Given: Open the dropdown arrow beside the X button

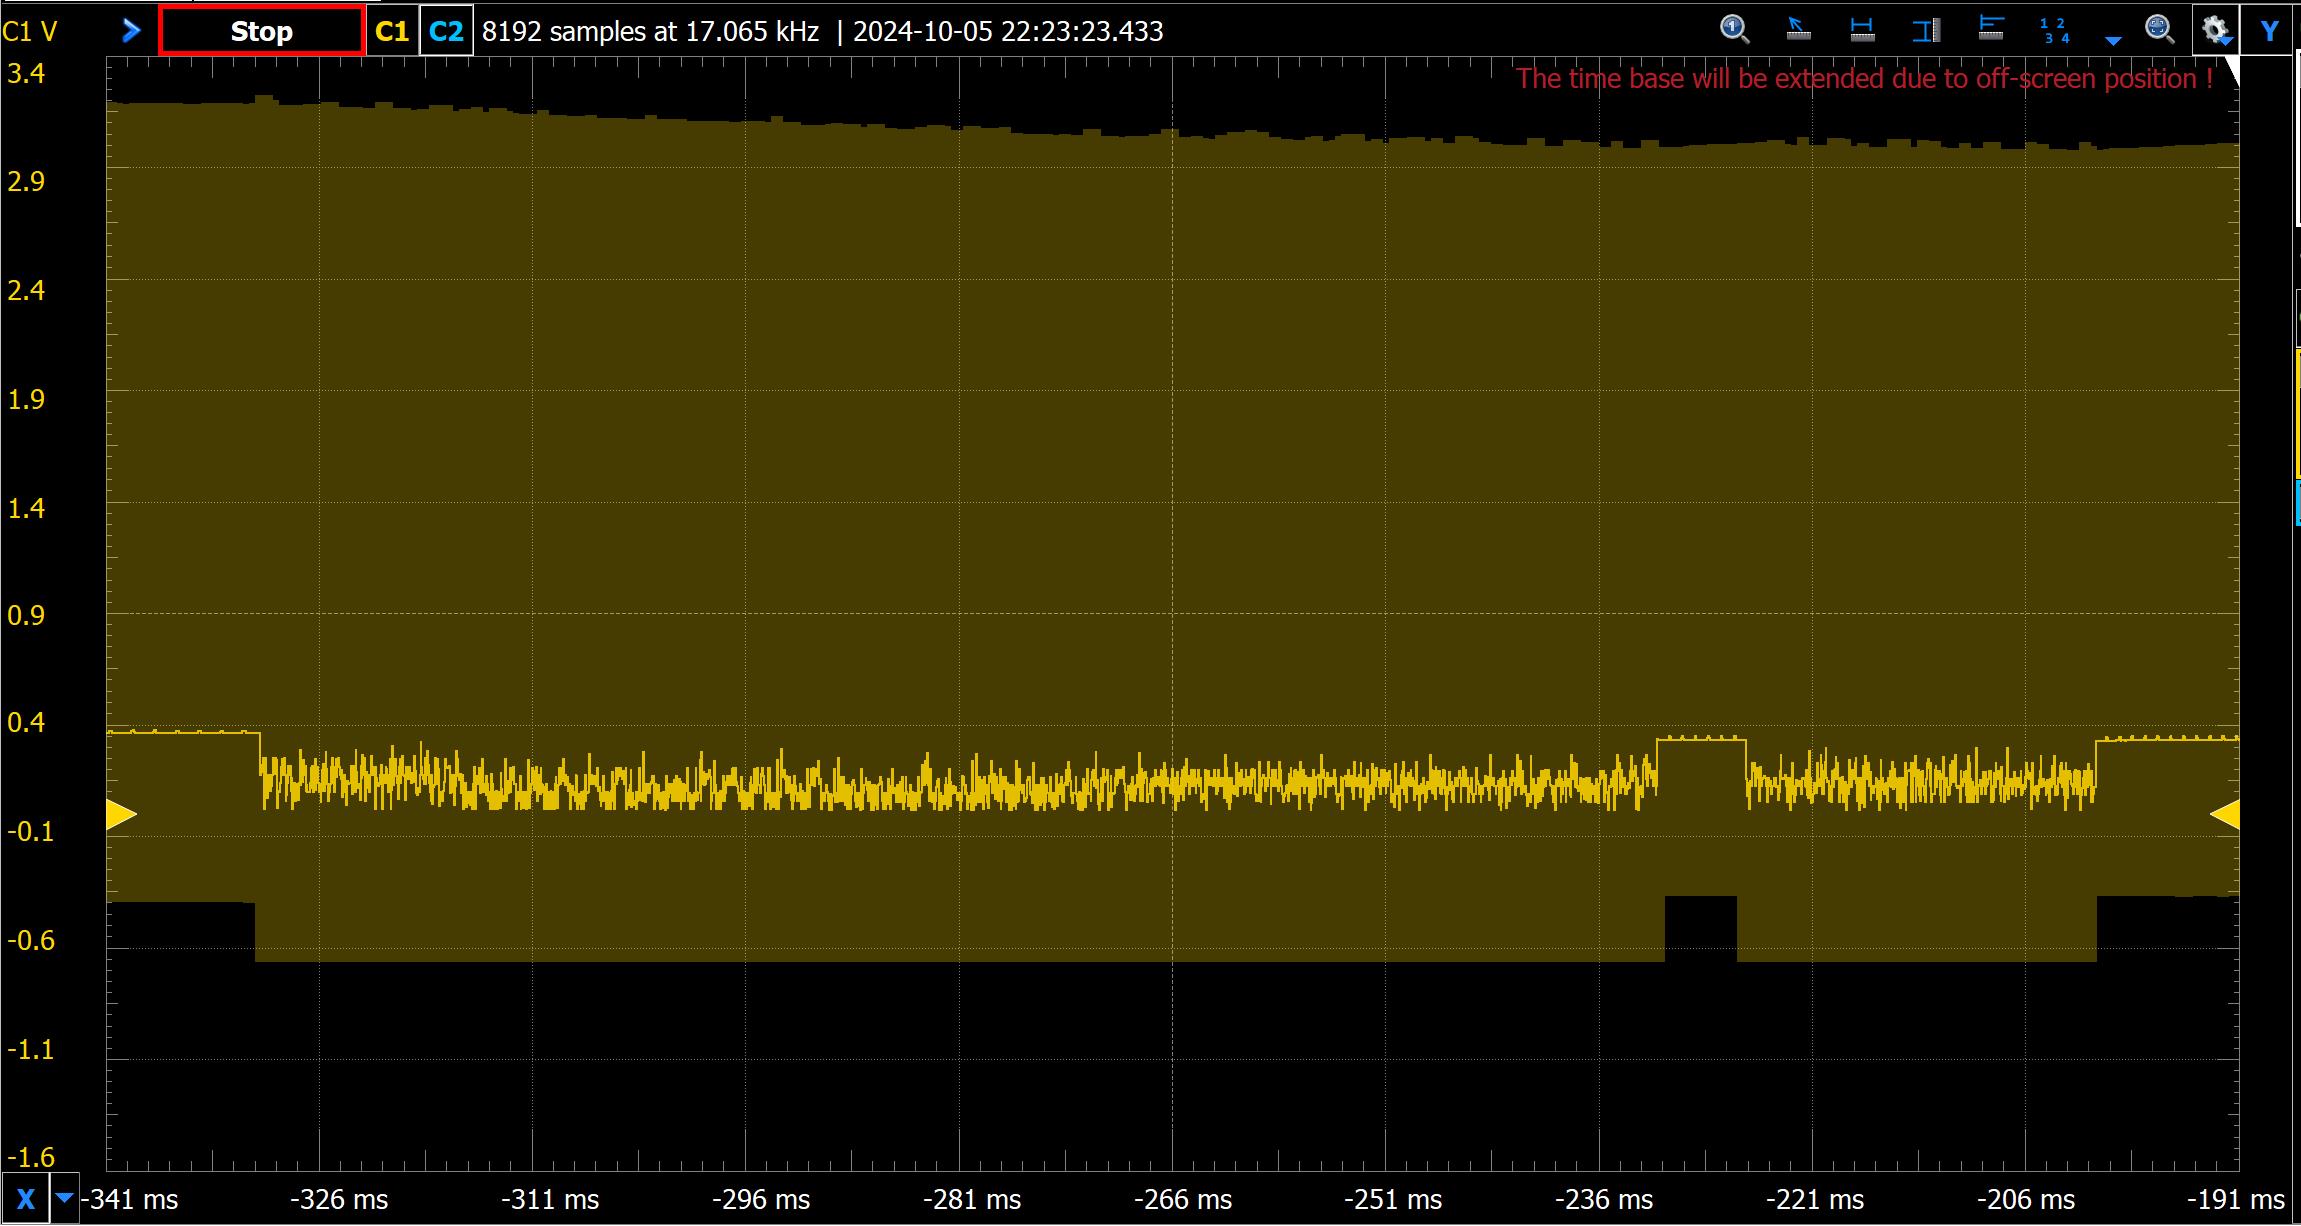Looking at the screenshot, I should pyautogui.click(x=64, y=1198).
